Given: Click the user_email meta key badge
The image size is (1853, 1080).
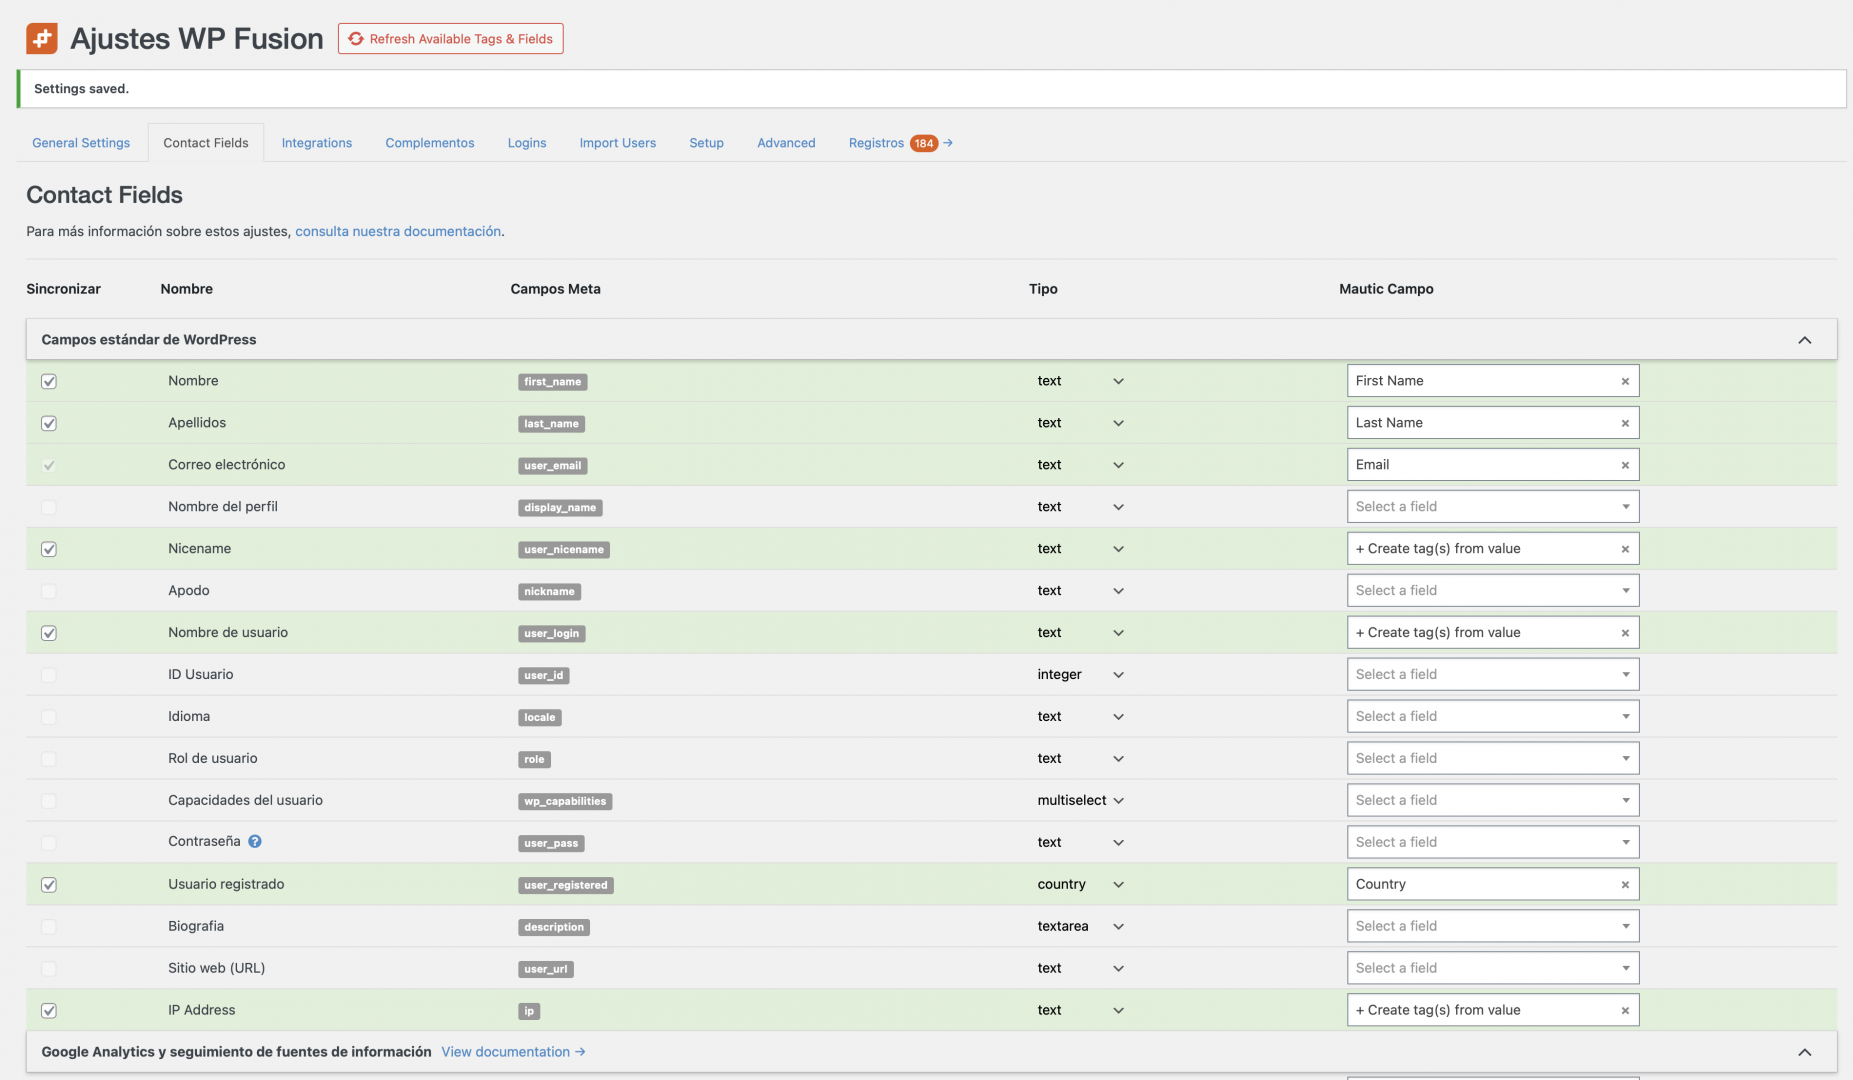Looking at the screenshot, I should pyautogui.click(x=552, y=466).
